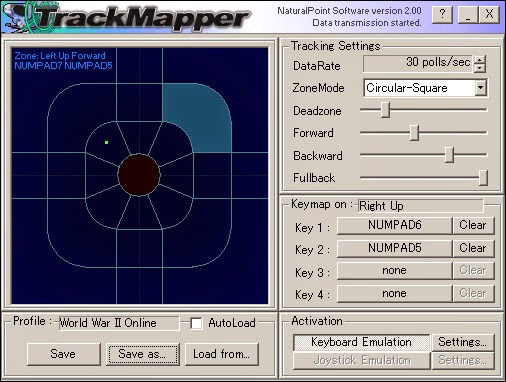Screen dimensions: 506x382
Task: Open Keyboard Emulation Settings
Action: [463, 342]
